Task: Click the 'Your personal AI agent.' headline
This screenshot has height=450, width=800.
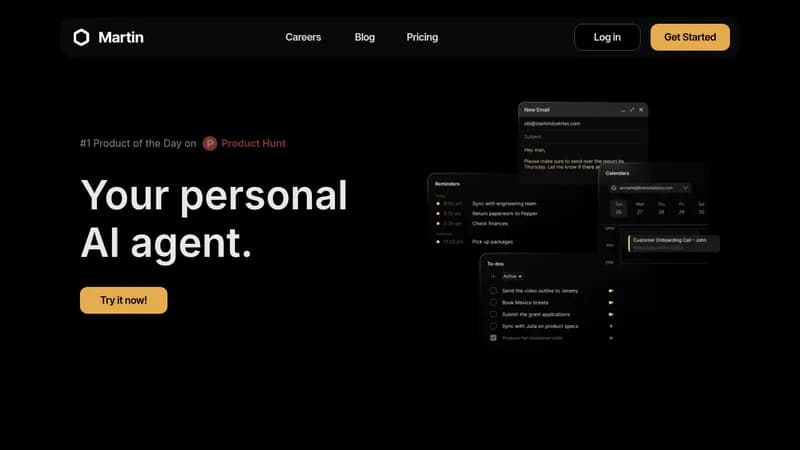Action: pyautogui.click(x=214, y=219)
